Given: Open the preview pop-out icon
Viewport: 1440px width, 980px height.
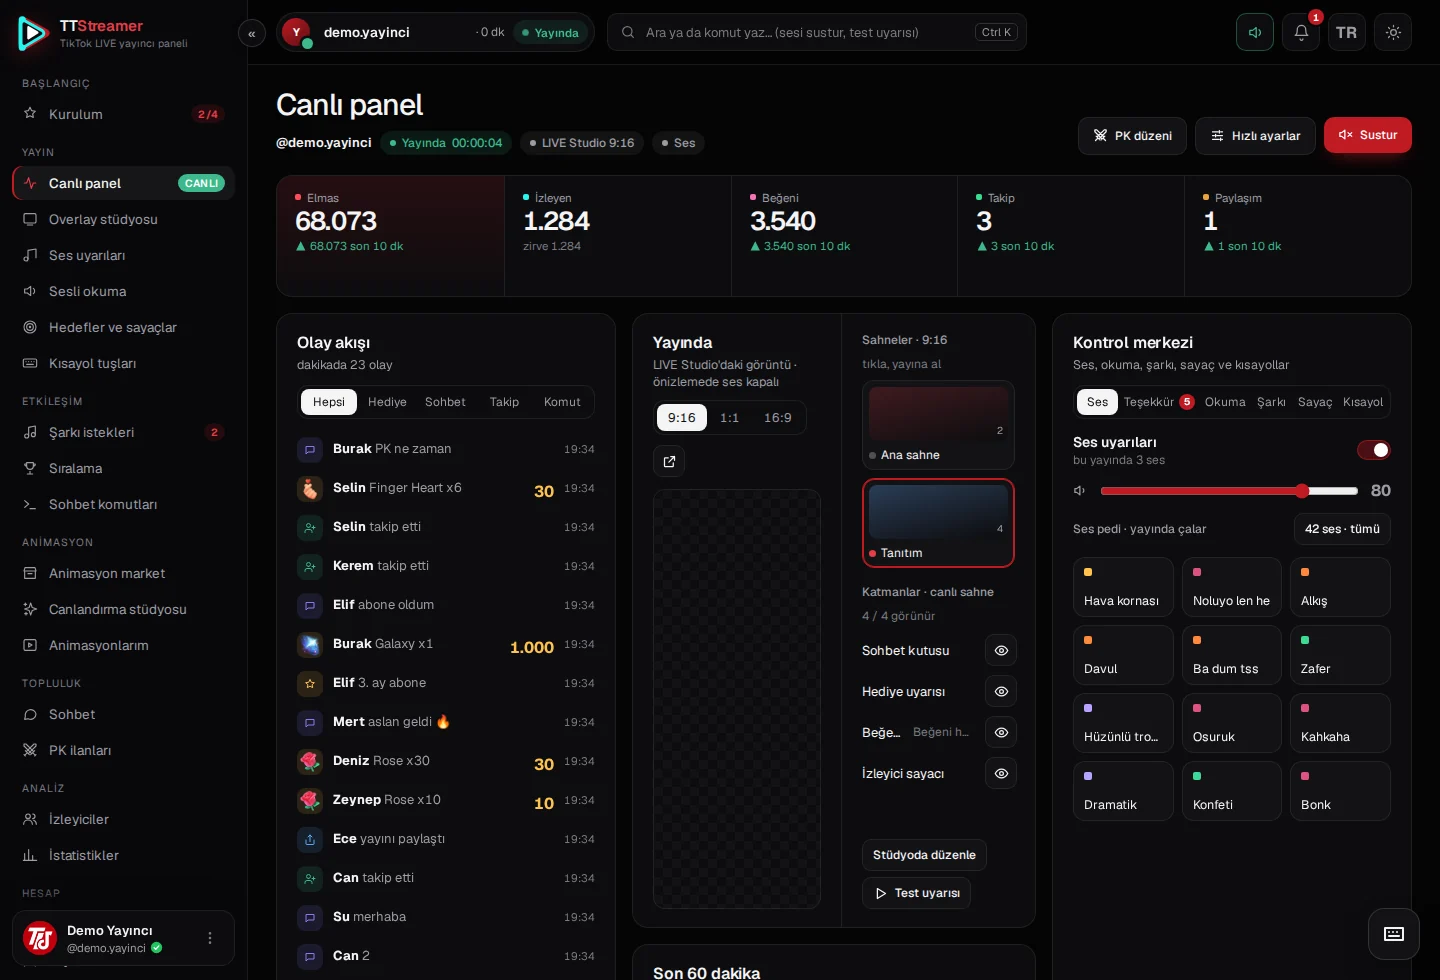Looking at the screenshot, I should tap(669, 461).
